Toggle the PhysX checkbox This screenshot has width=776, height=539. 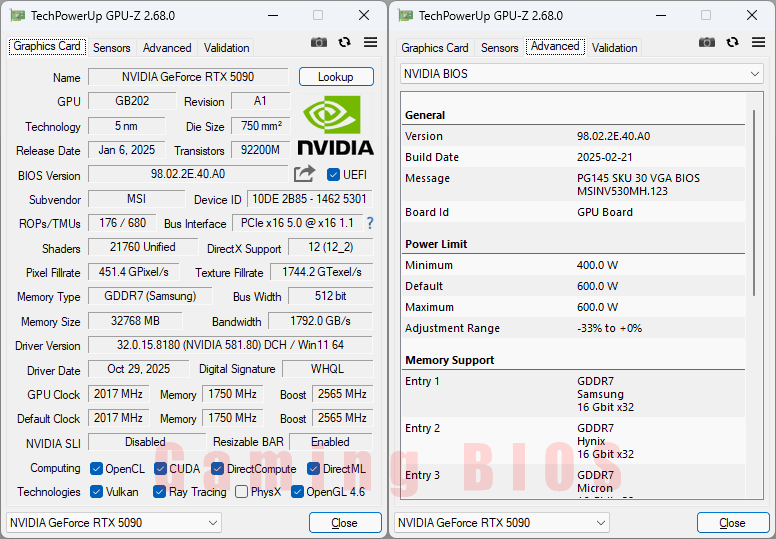point(242,492)
